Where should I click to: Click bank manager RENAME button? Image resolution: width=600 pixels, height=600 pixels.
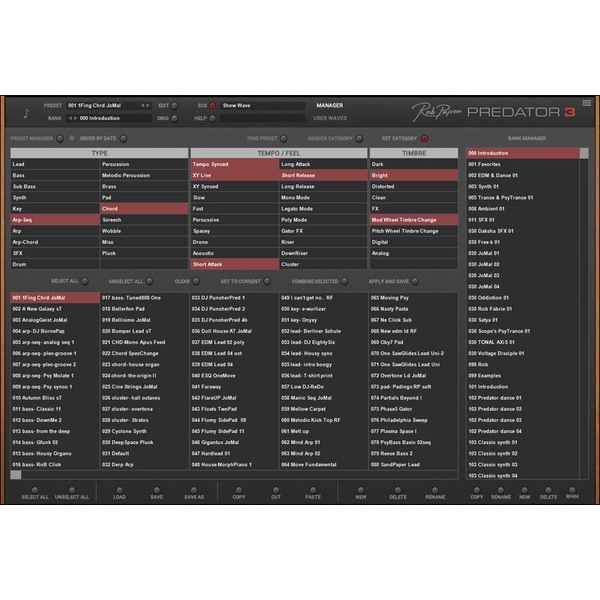501,490
